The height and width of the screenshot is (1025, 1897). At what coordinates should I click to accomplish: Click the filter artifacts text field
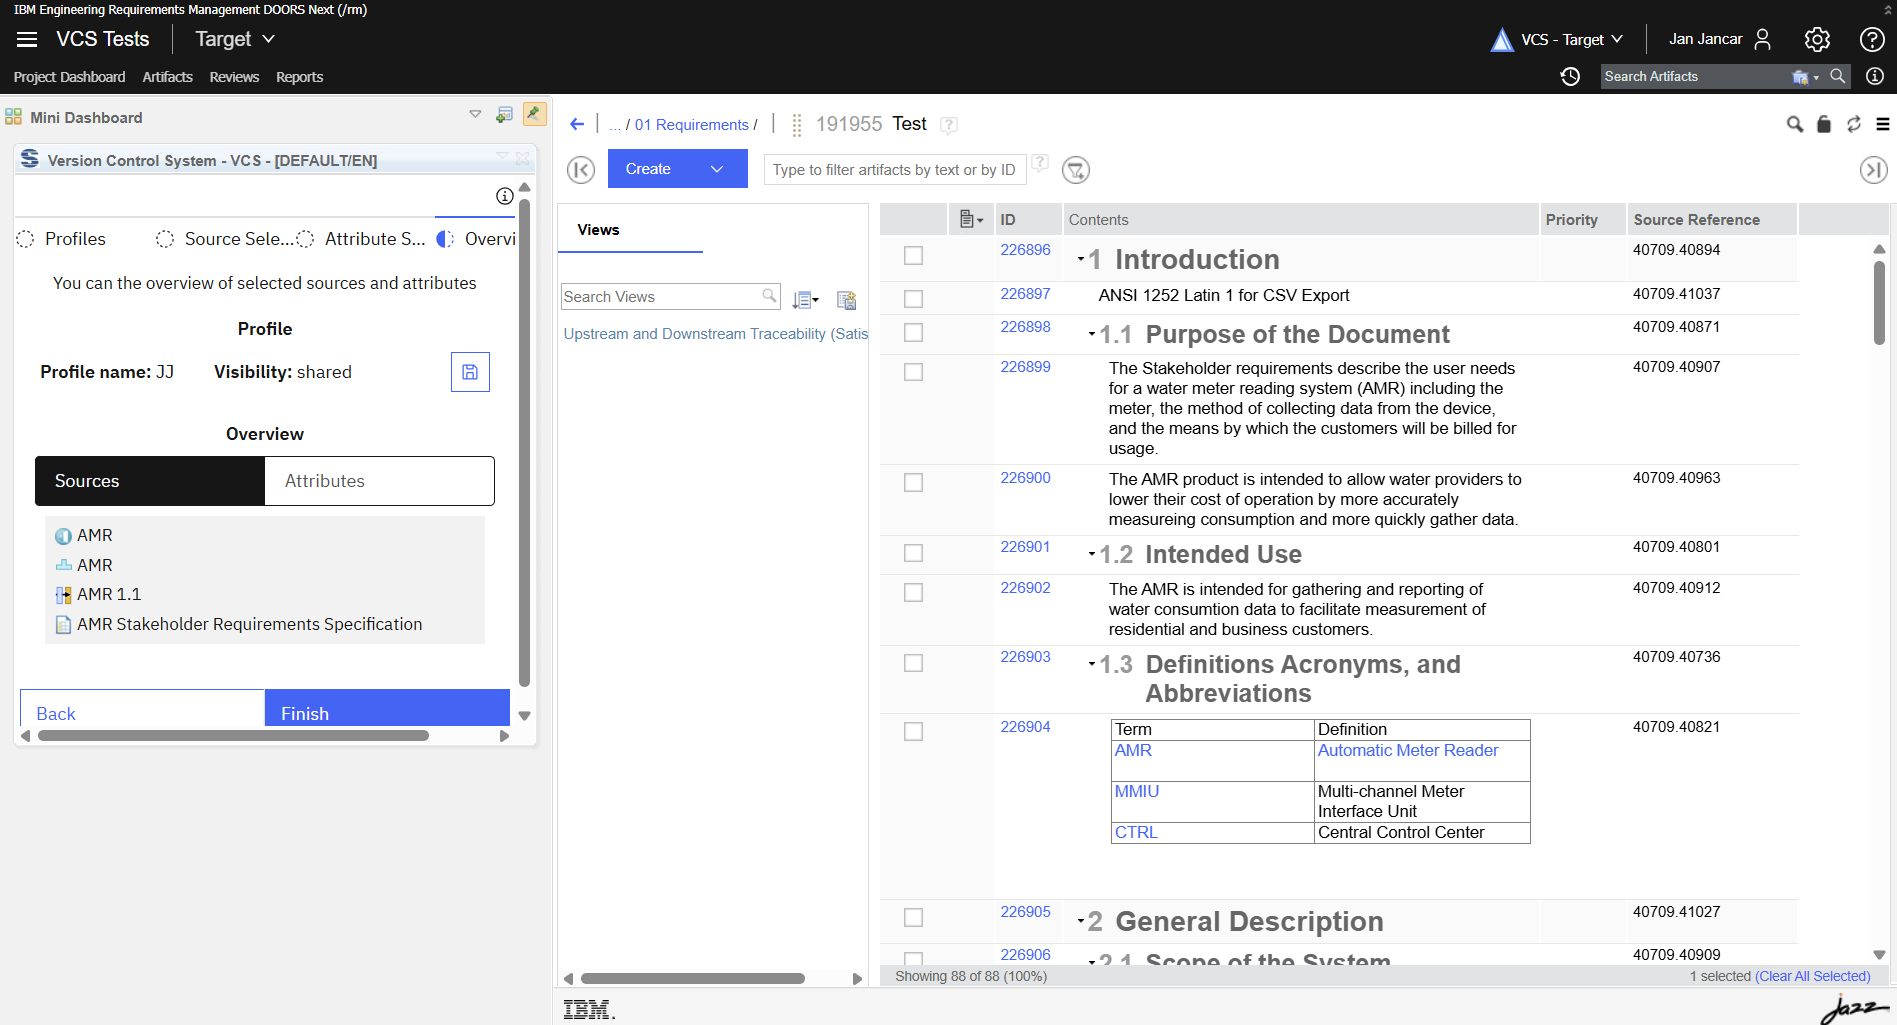pyautogui.click(x=893, y=170)
